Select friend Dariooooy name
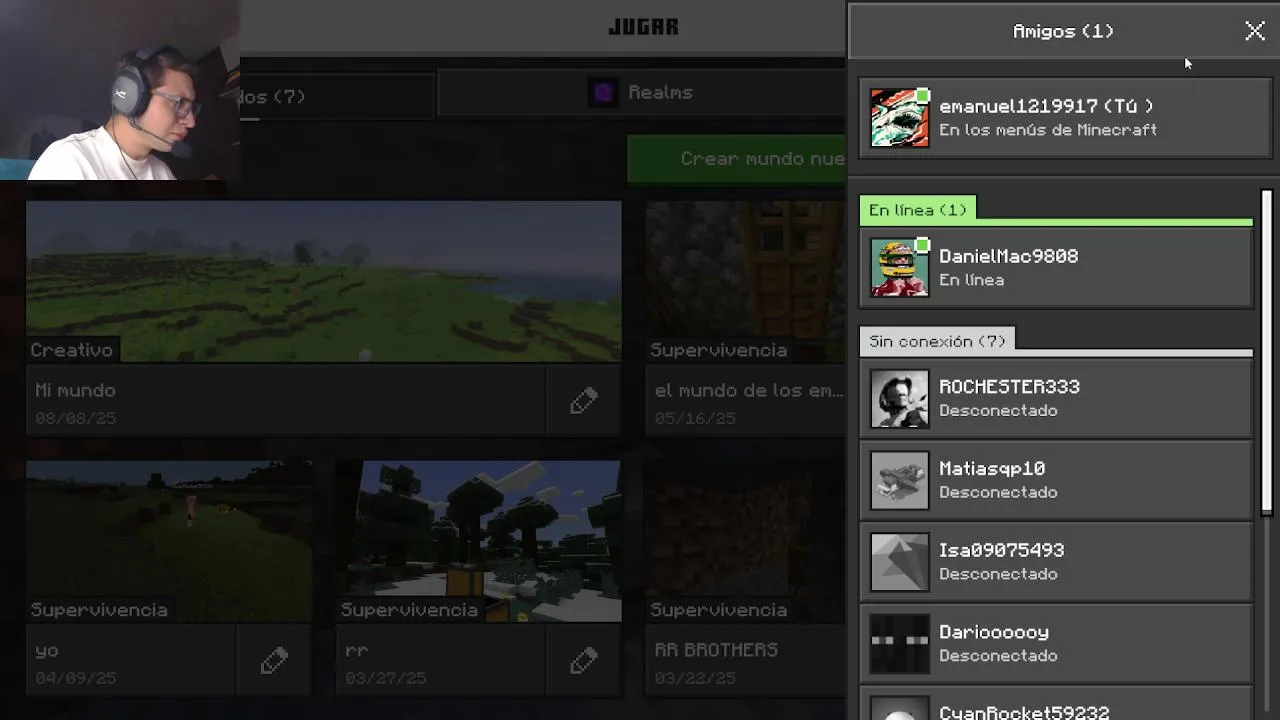This screenshot has height=720, width=1280. click(x=994, y=633)
